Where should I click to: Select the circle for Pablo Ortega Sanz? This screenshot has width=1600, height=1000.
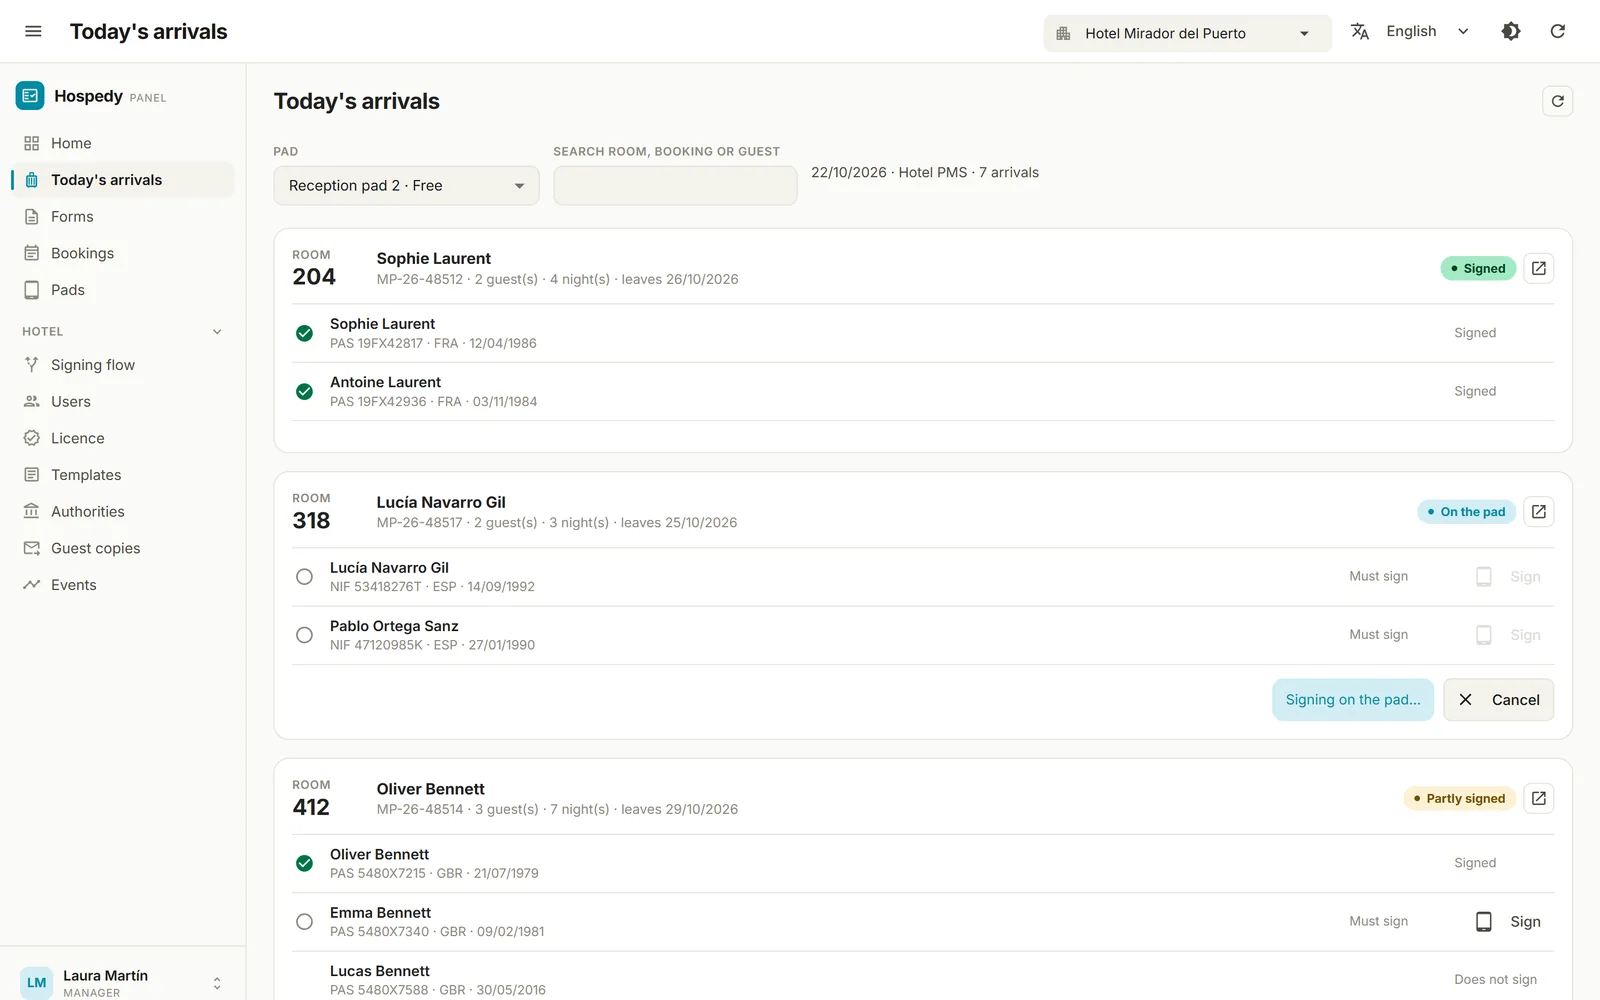(304, 635)
